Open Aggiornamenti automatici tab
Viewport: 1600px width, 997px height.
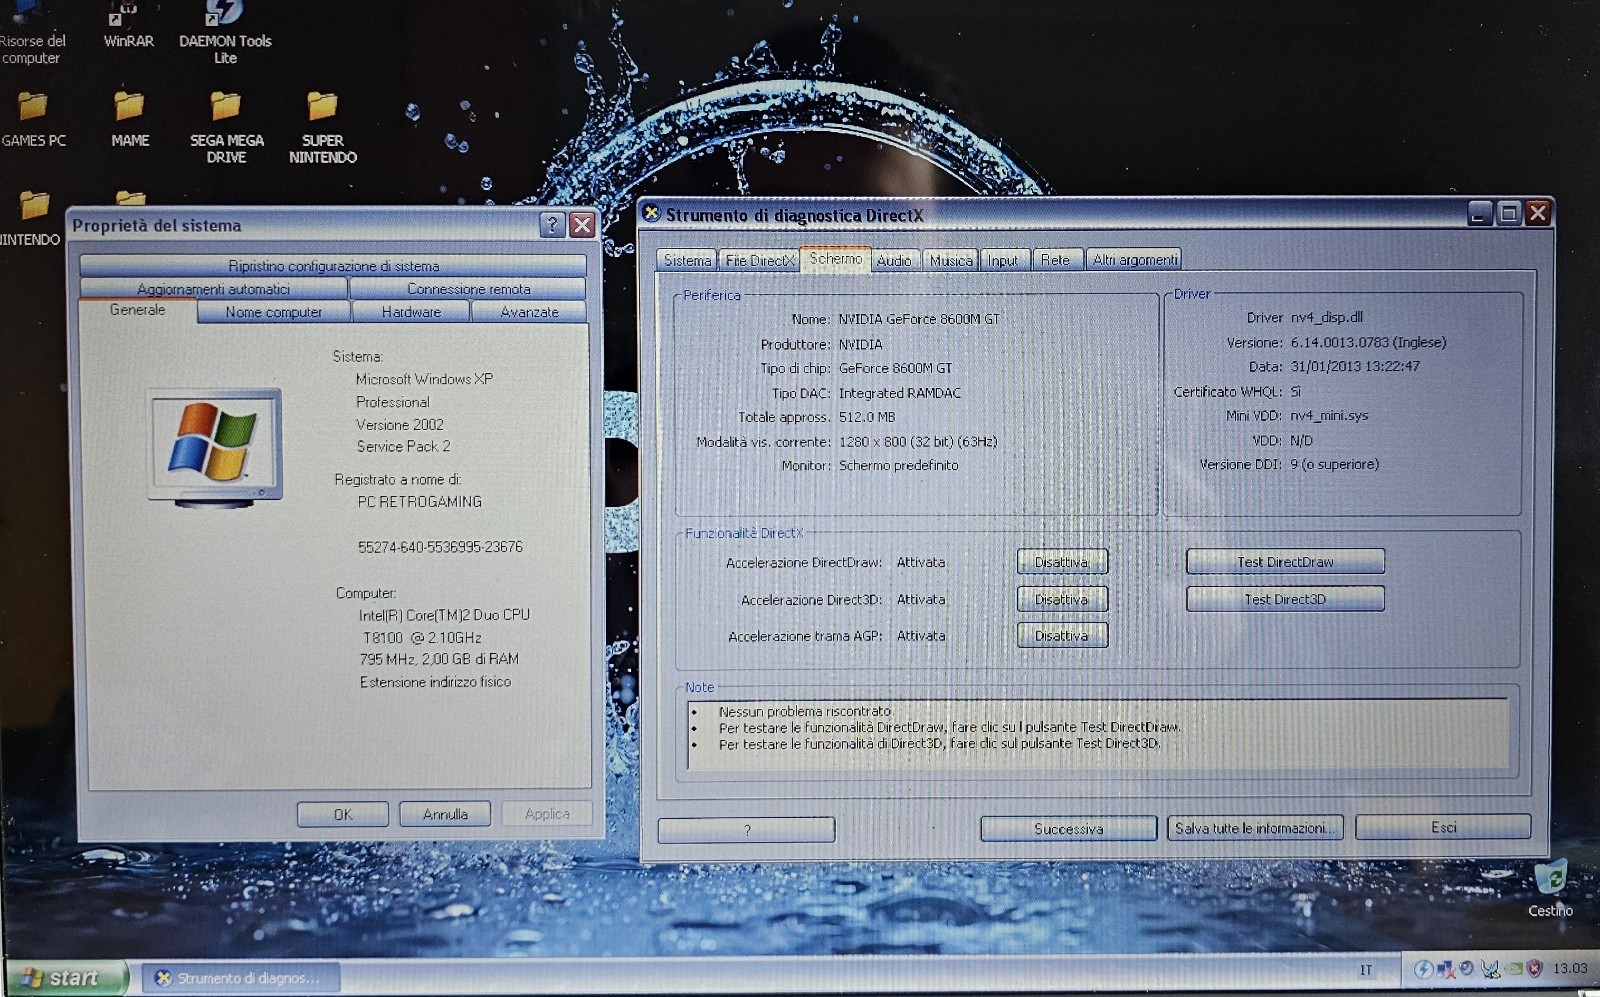213,289
